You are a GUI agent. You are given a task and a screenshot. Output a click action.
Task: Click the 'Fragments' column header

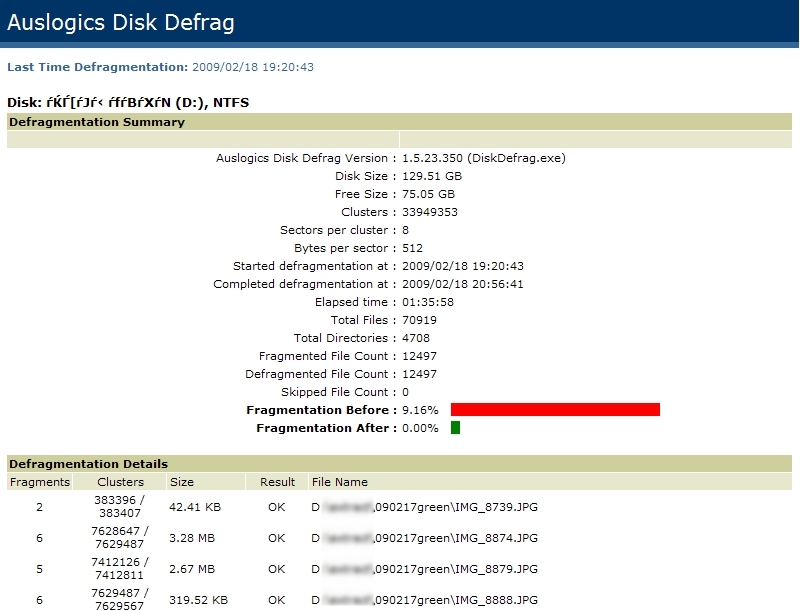pyautogui.click(x=40, y=482)
